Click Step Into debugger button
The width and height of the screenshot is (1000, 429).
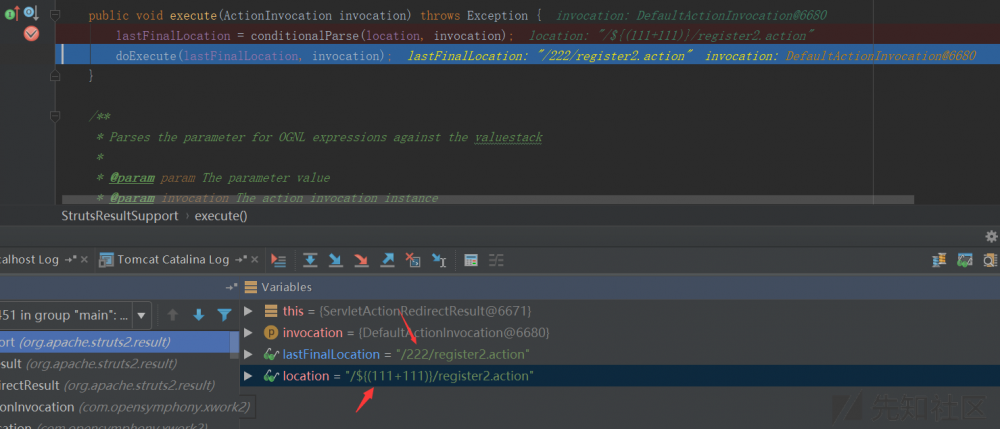point(335,260)
